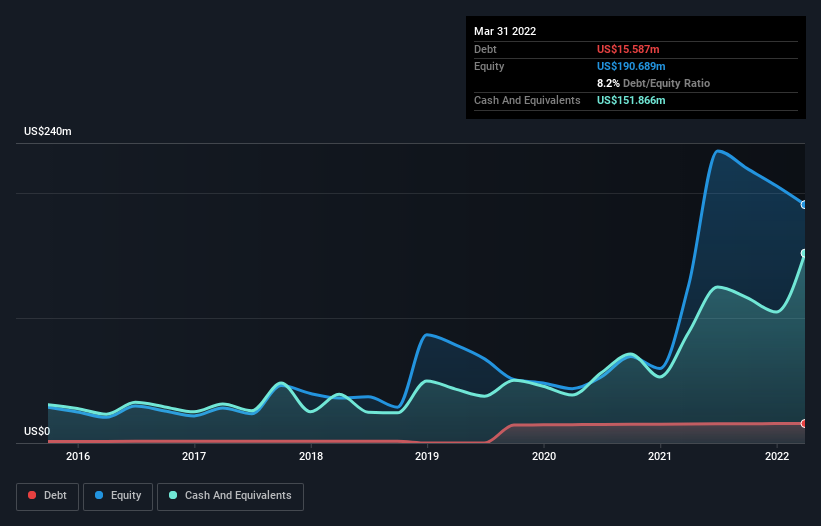Click the 2016 axis label

[78, 456]
